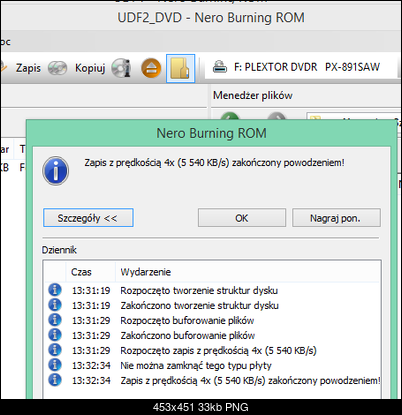
Task: Click the info icon beside Nie można zamknąć
Action: pos(55,365)
